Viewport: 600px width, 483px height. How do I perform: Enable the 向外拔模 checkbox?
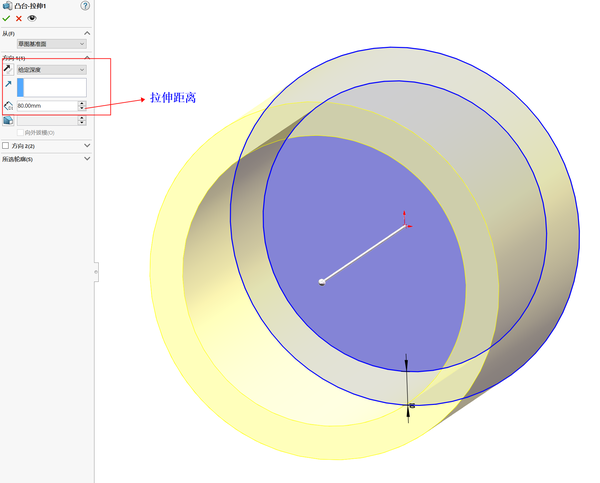[20, 132]
